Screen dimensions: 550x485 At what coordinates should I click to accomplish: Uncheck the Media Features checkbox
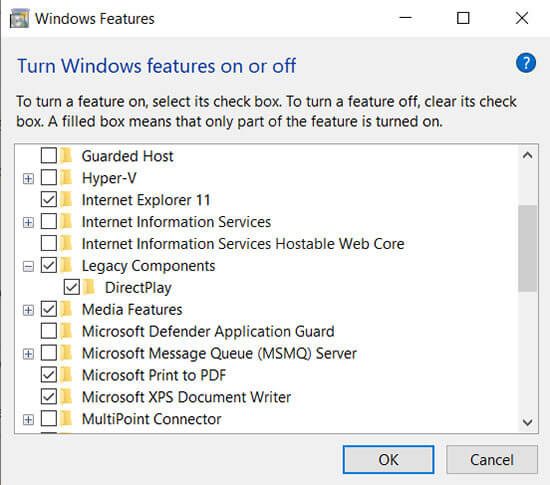click(x=49, y=309)
